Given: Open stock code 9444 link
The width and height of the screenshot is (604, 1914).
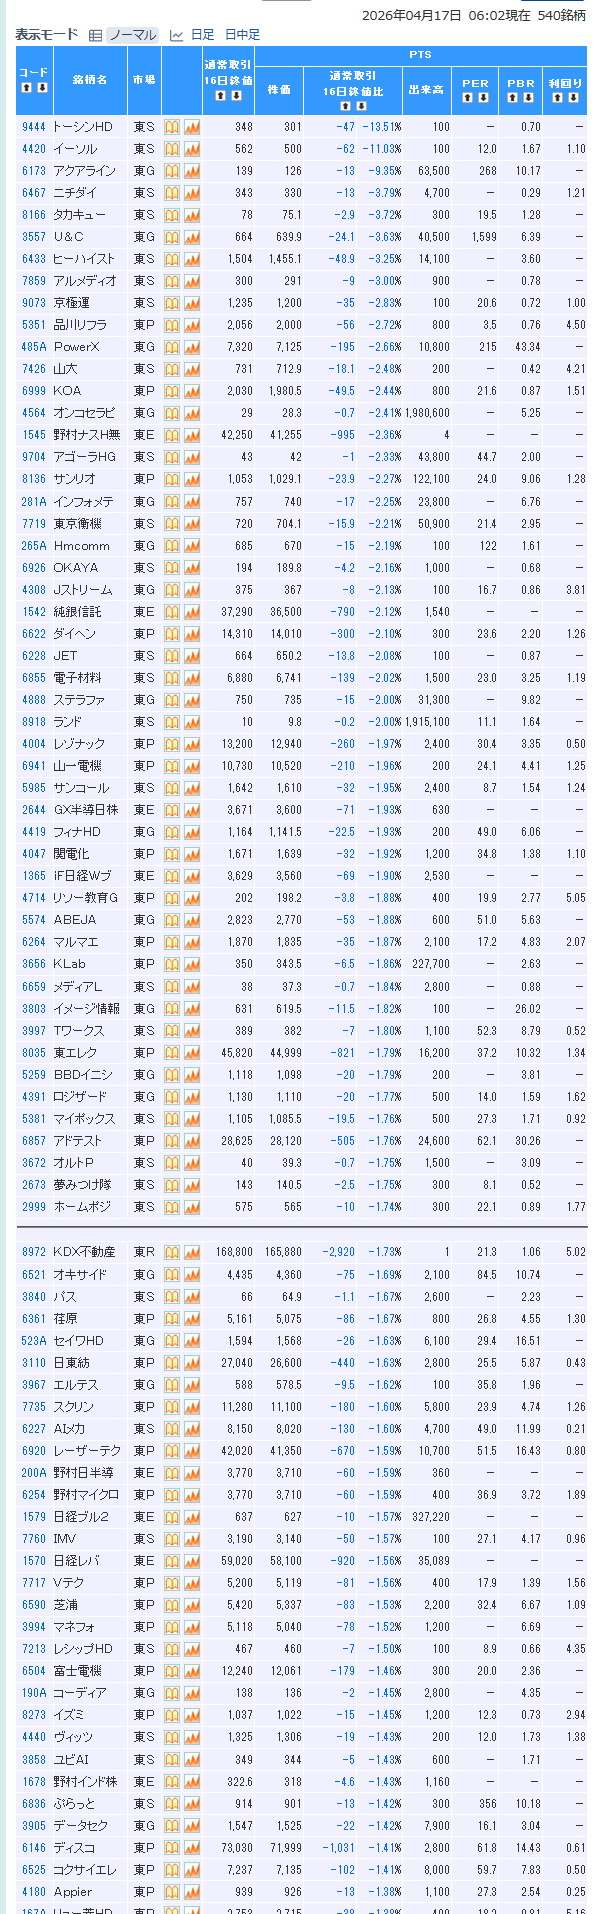Looking at the screenshot, I should pyautogui.click(x=34, y=127).
